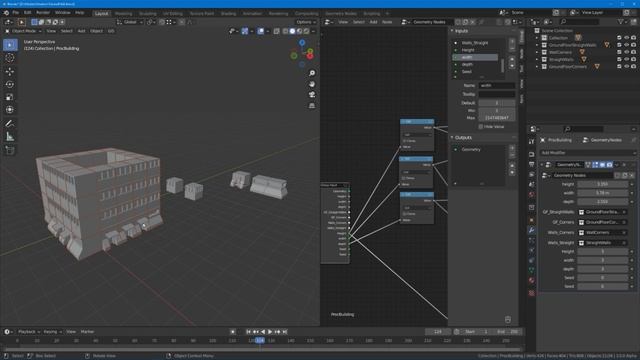
Task: Enable the Hide Value checkbox
Action: pyautogui.click(x=481, y=127)
